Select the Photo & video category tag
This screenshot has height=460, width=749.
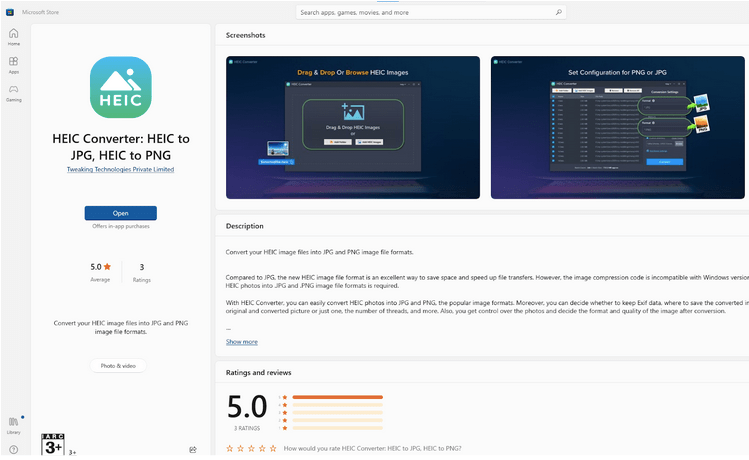point(118,365)
